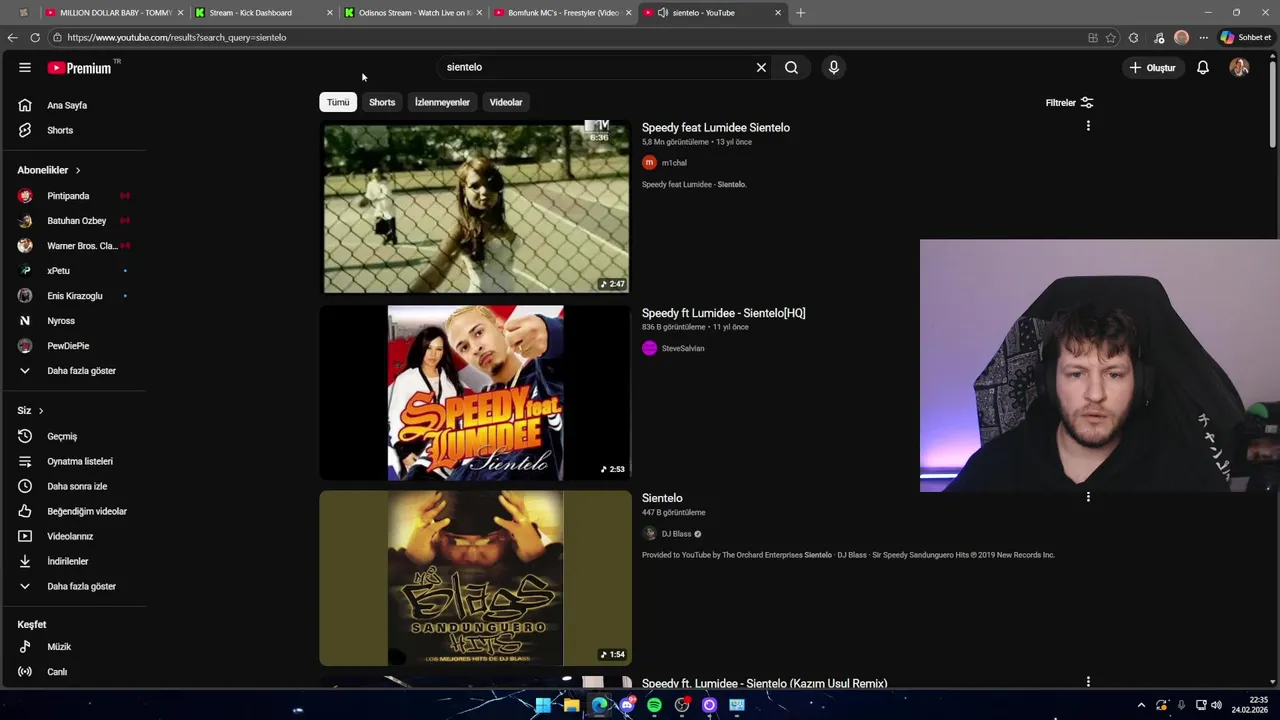
Task: Open the YouTube hamburger guide menu
Action: (x=25, y=67)
